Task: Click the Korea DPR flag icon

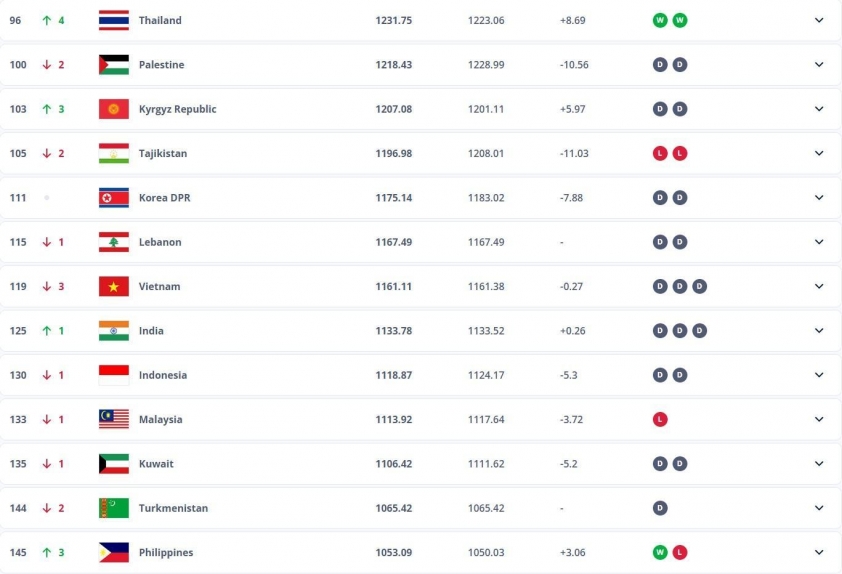Action: coord(114,198)
